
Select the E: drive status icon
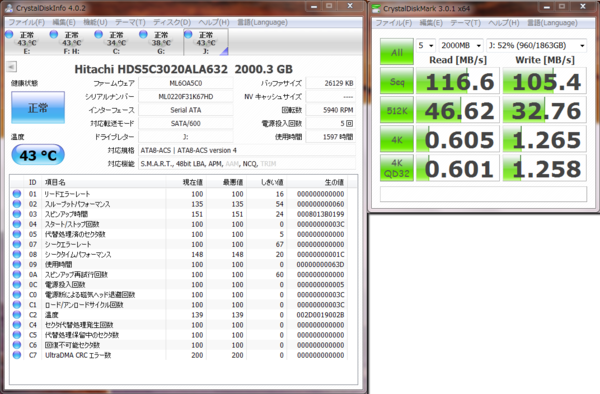(x=9, y=35)
